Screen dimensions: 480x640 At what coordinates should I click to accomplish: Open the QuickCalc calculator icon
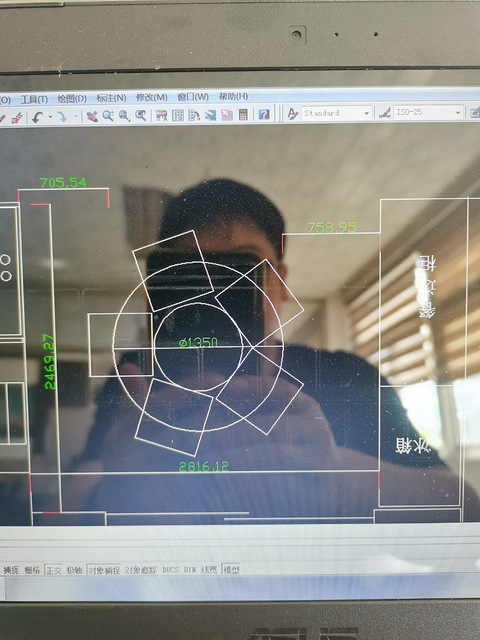click(x=243, y=114)
